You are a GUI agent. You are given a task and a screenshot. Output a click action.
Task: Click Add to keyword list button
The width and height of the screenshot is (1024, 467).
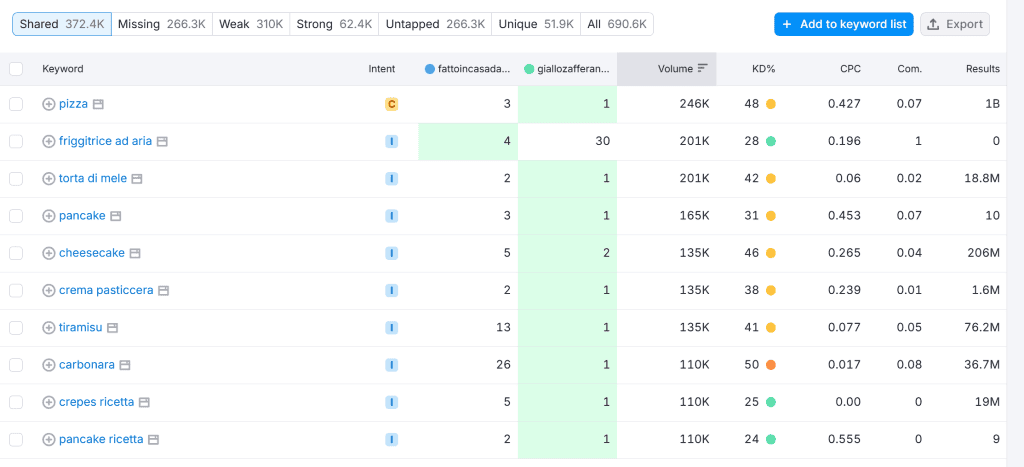844,24
